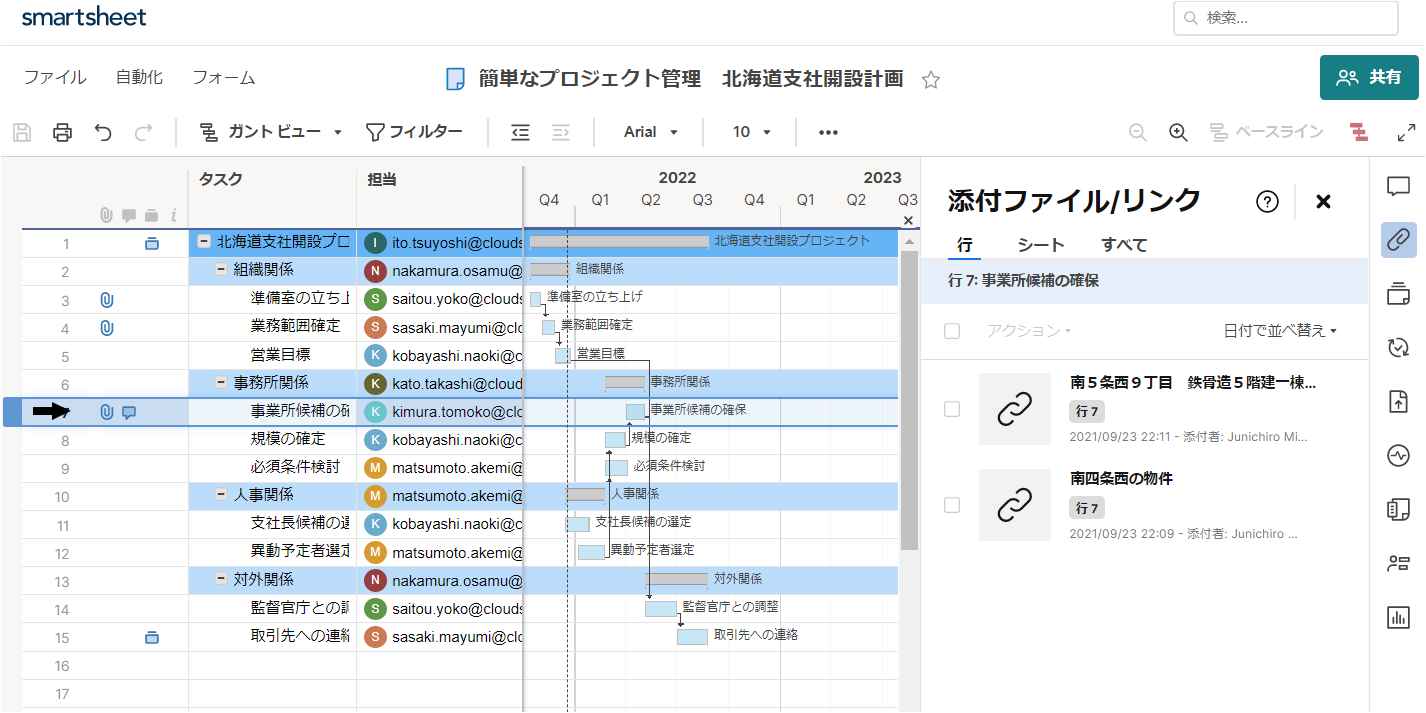1426x713 pixels.
Task: Click the red Critical Path icon
Action: pos(1357,131)
